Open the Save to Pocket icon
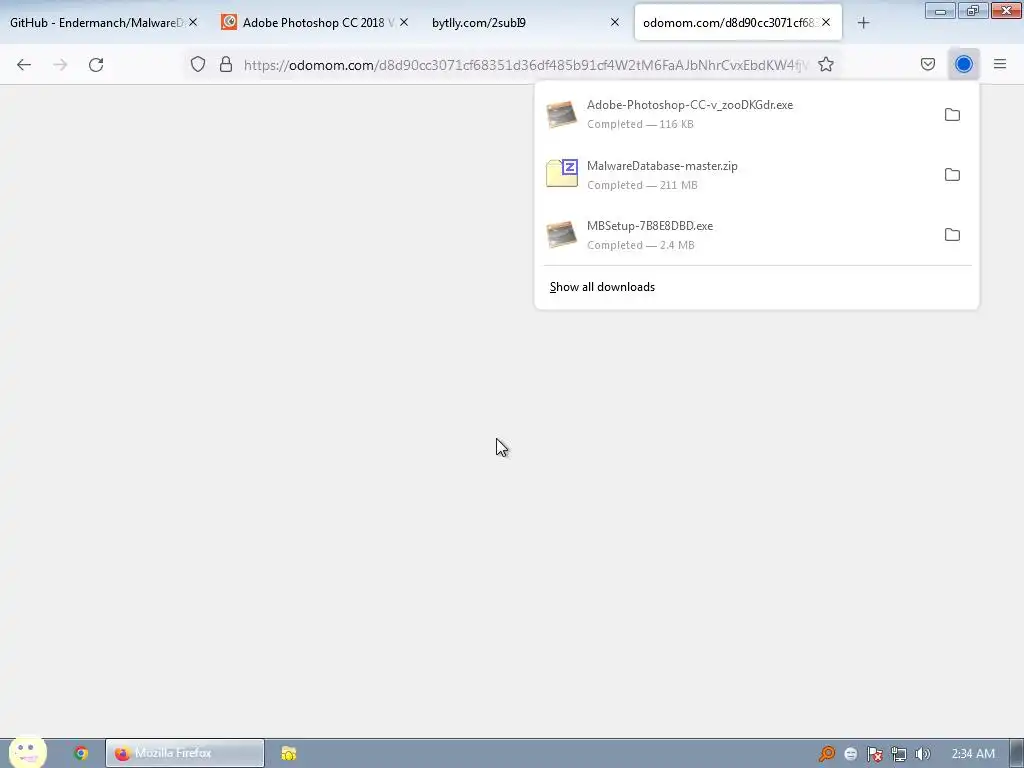Screen dimensions: 1024x768 pyautogui.click(x=928, y=64)
